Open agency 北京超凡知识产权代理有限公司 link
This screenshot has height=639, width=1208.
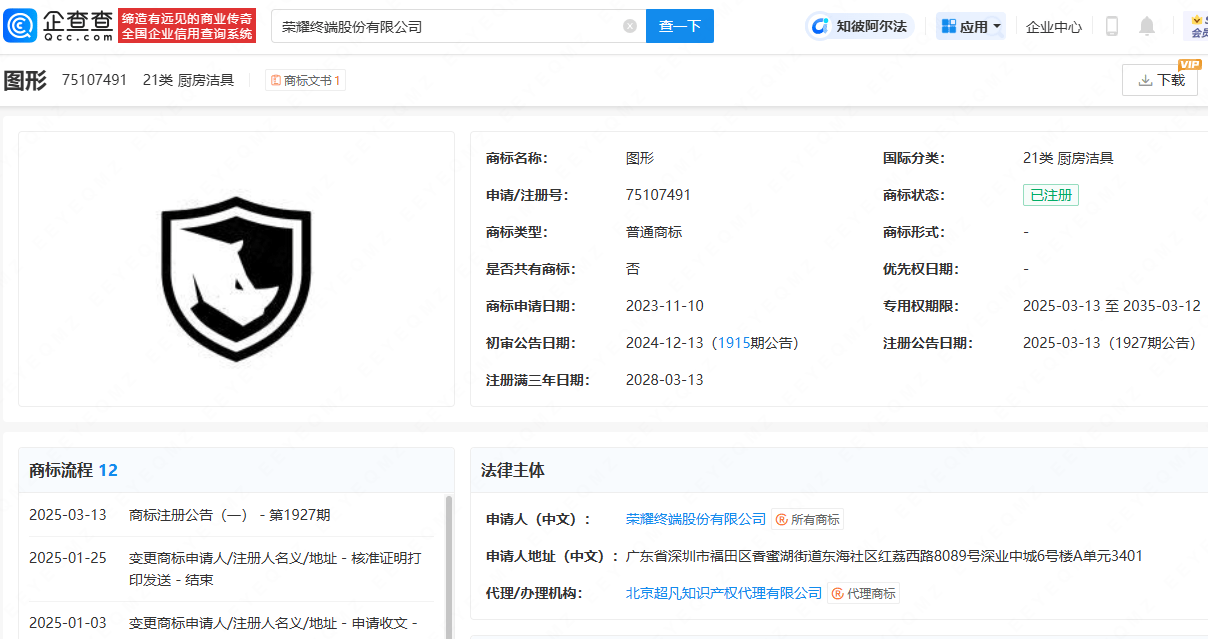(x=724, y=593)
